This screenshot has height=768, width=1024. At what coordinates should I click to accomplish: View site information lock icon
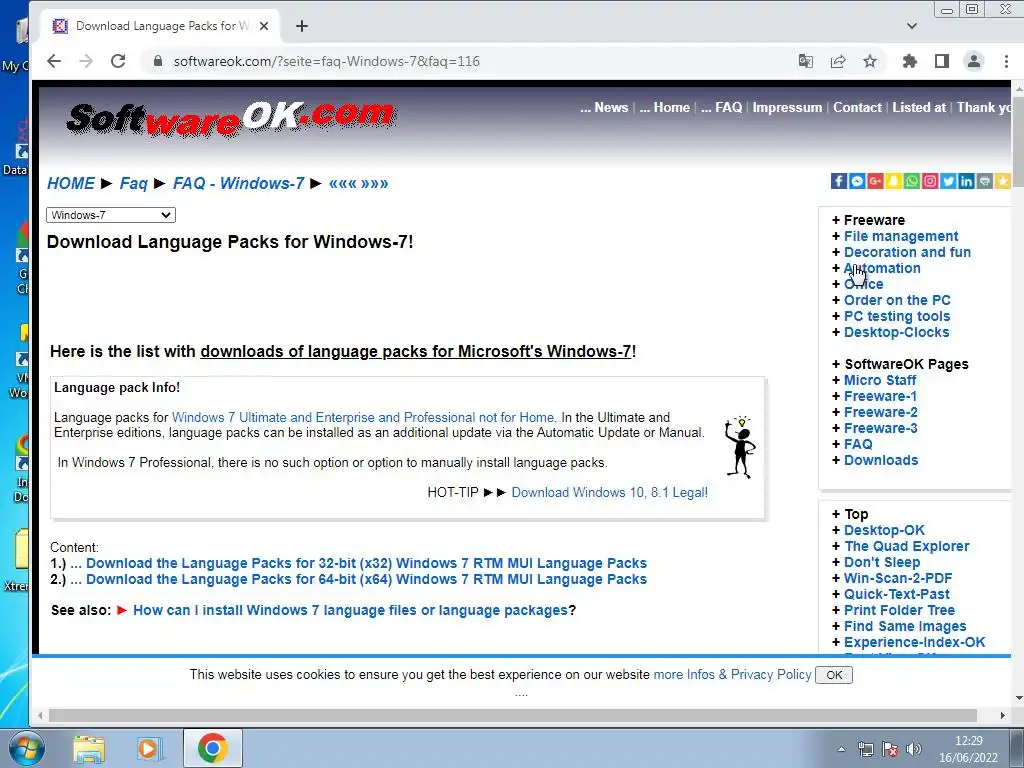tap(157, 61)
